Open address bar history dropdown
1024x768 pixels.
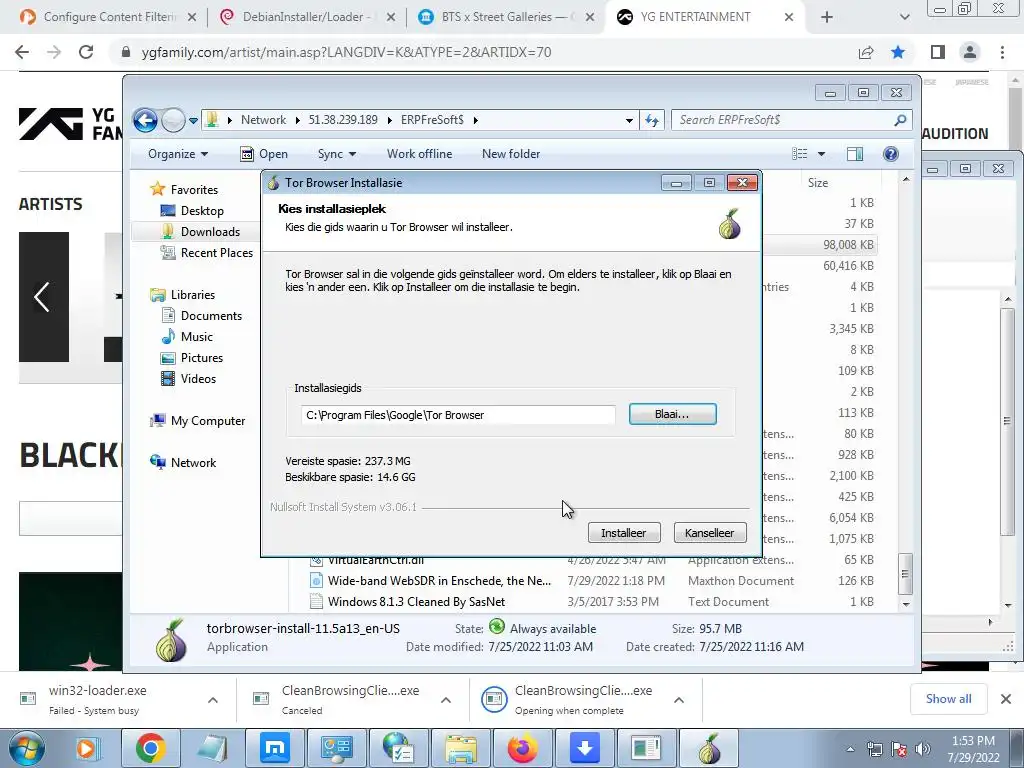point(629,120)
